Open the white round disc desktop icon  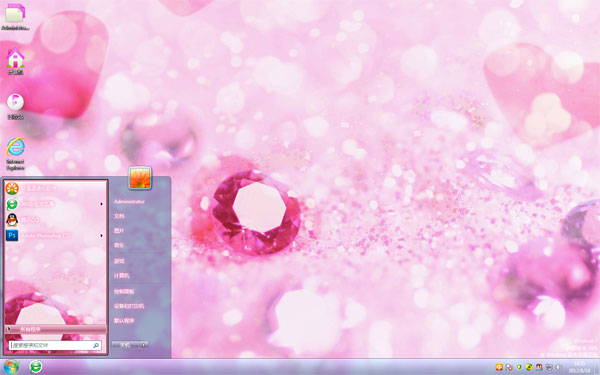15,106
